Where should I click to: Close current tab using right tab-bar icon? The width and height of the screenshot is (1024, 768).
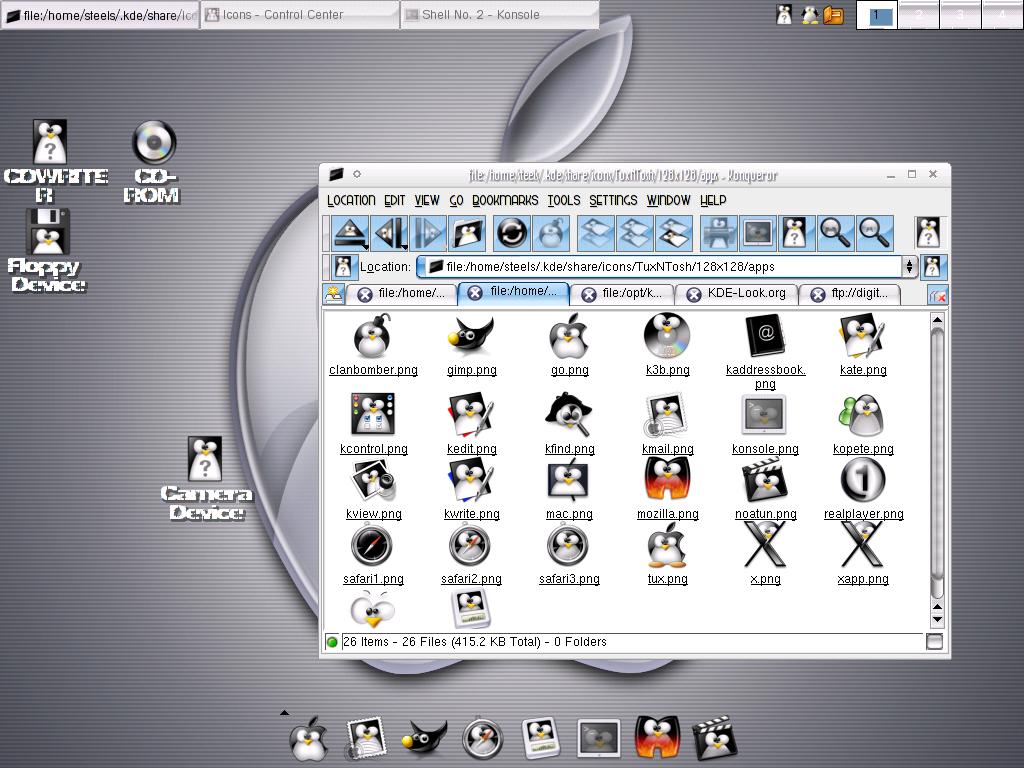click(x=937, y=296)
